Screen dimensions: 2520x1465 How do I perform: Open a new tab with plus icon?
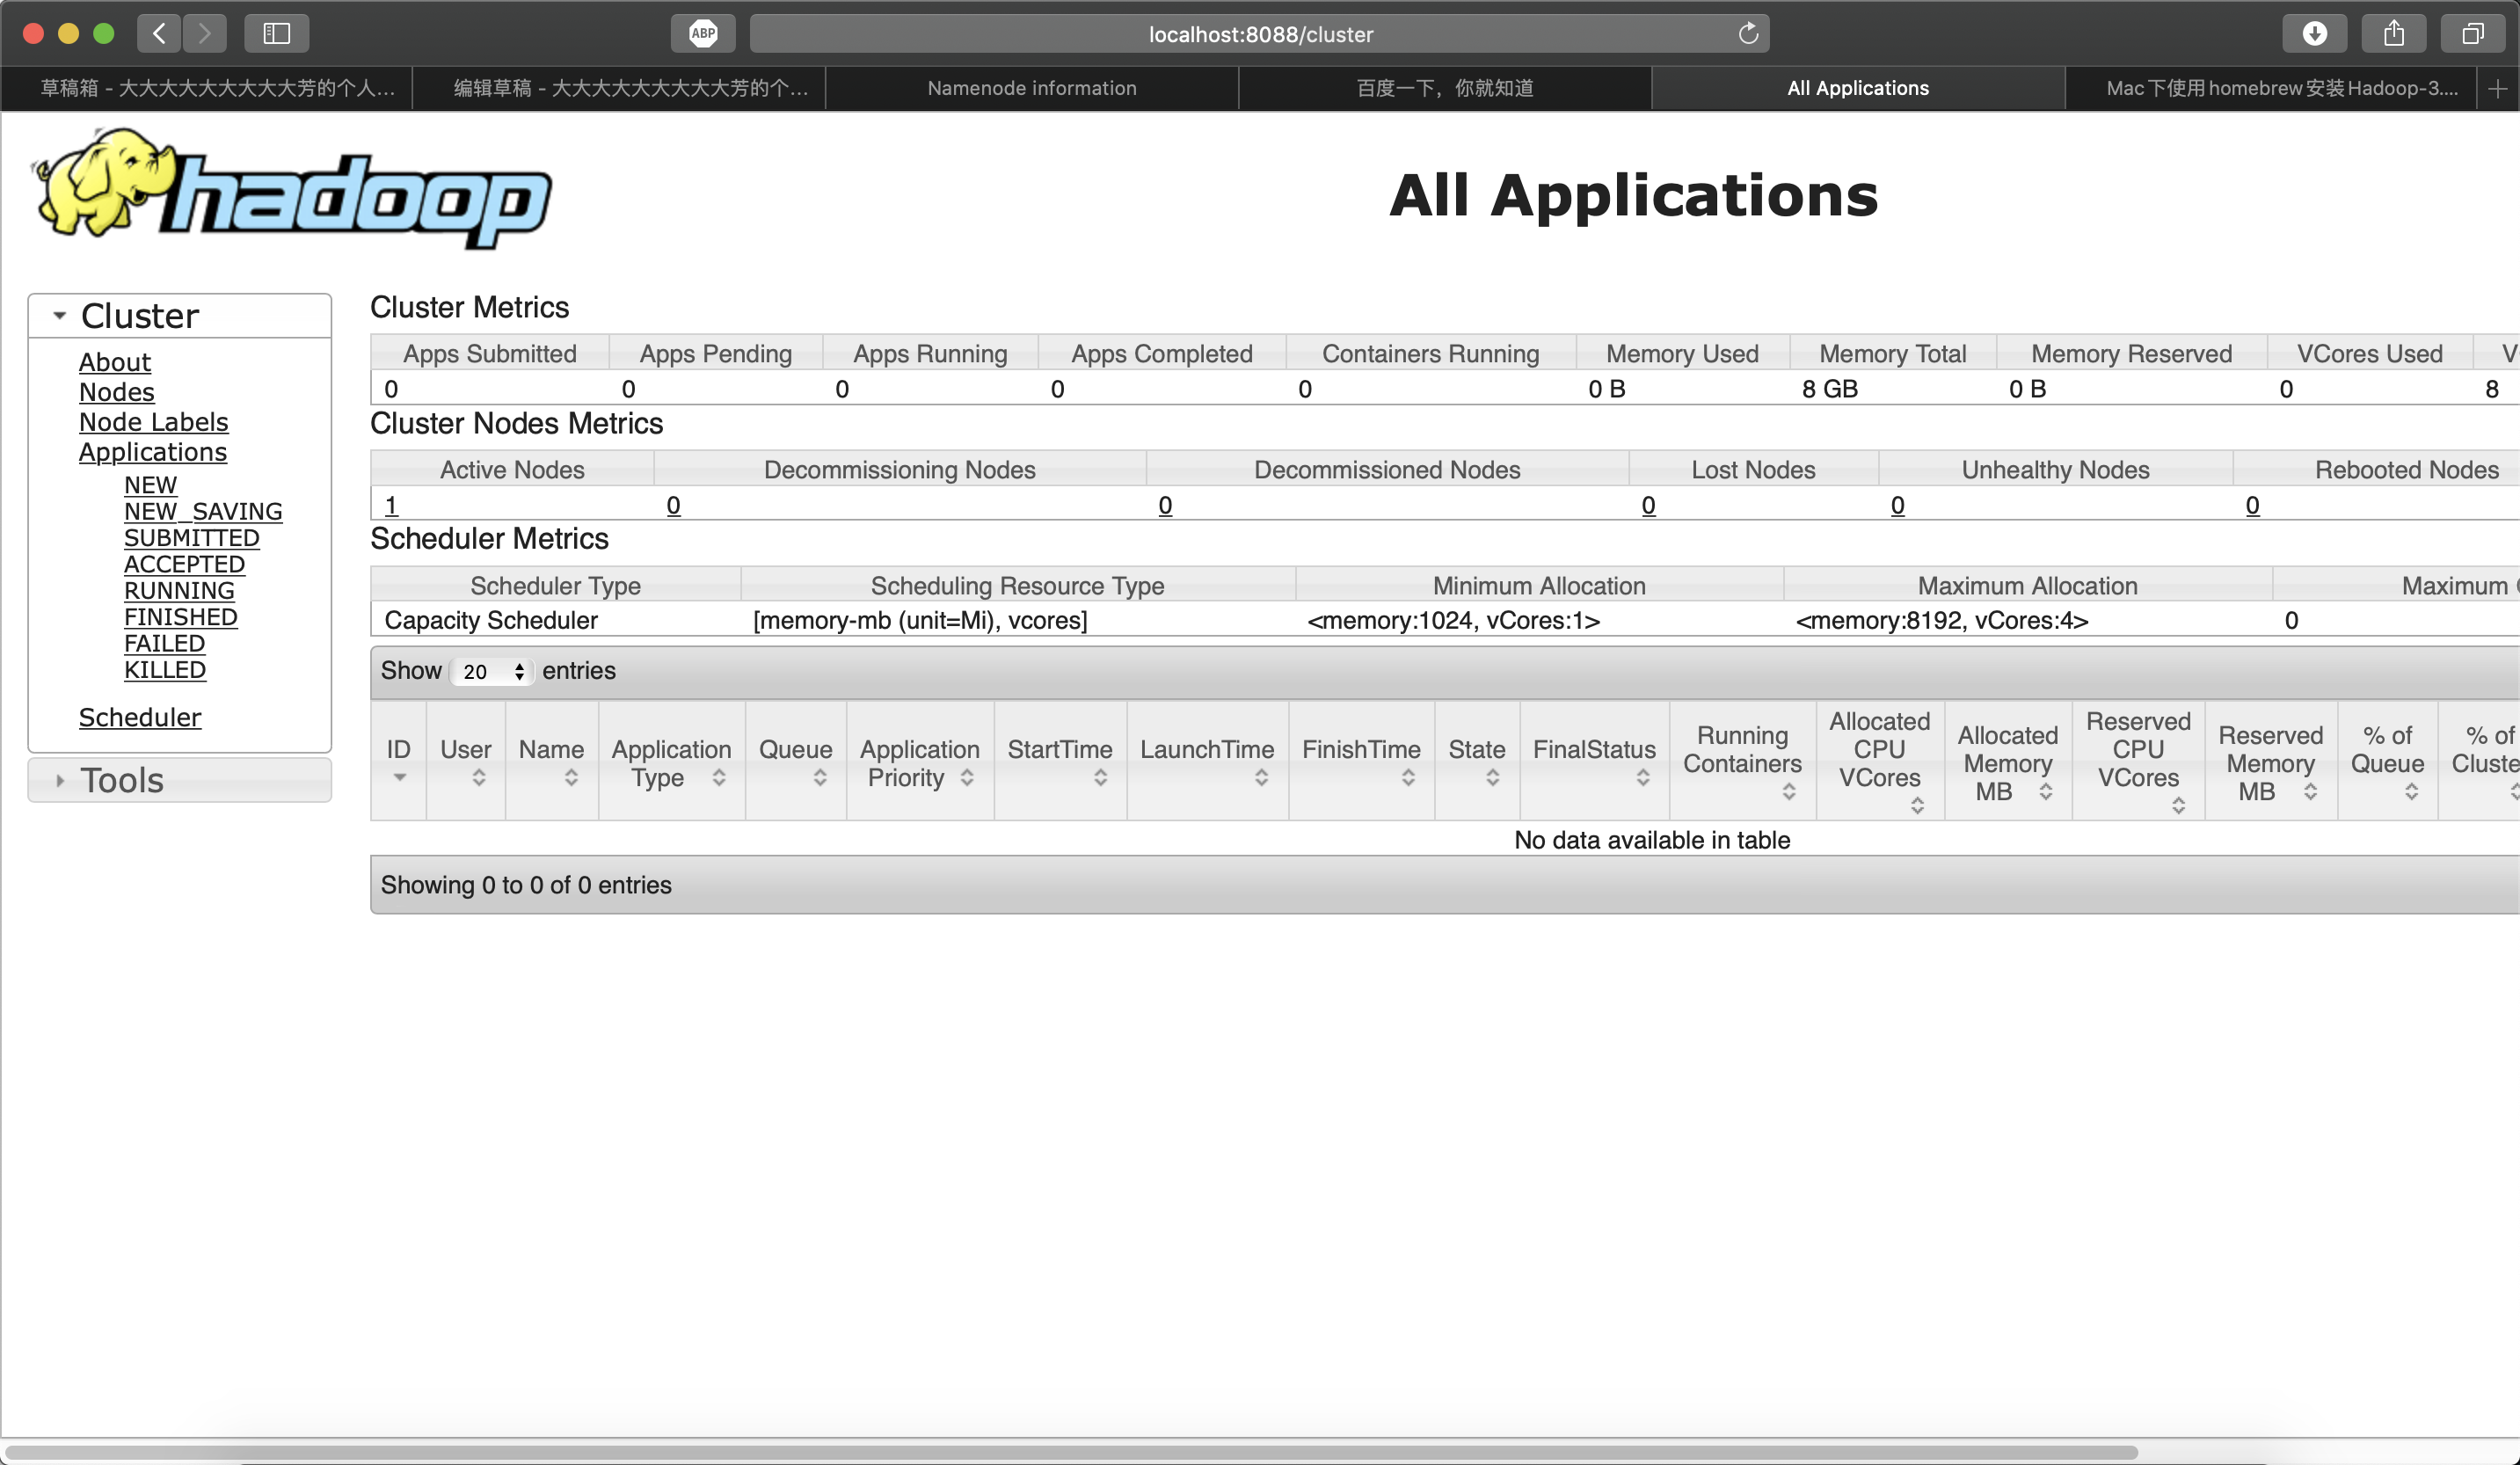click(2497, 89)
